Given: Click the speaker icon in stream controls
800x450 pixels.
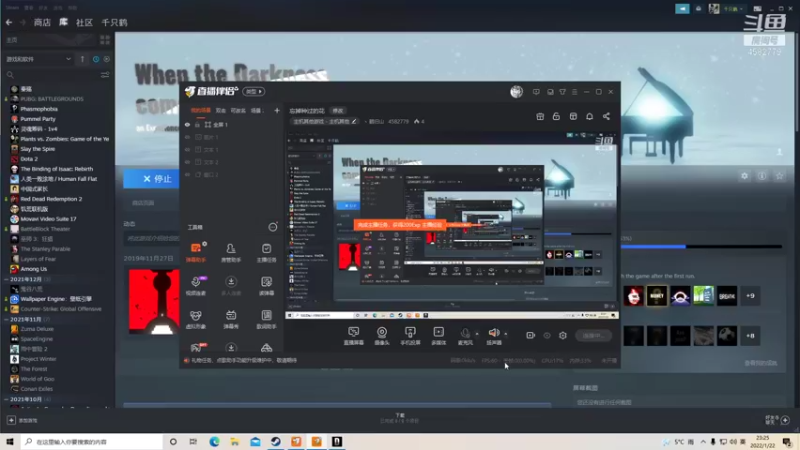Looking at the screenshot, I should [493, 333].
